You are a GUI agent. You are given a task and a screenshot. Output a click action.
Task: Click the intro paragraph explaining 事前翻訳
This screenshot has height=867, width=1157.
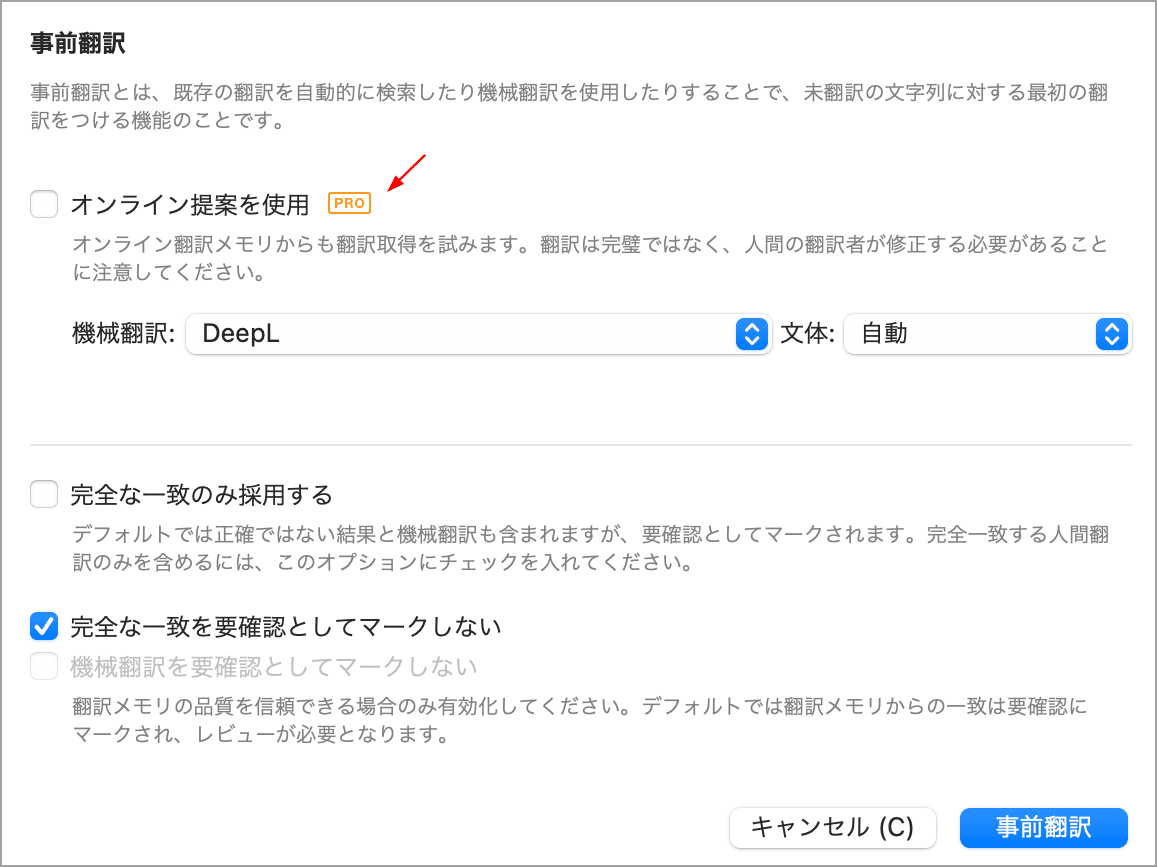(568, 107)
